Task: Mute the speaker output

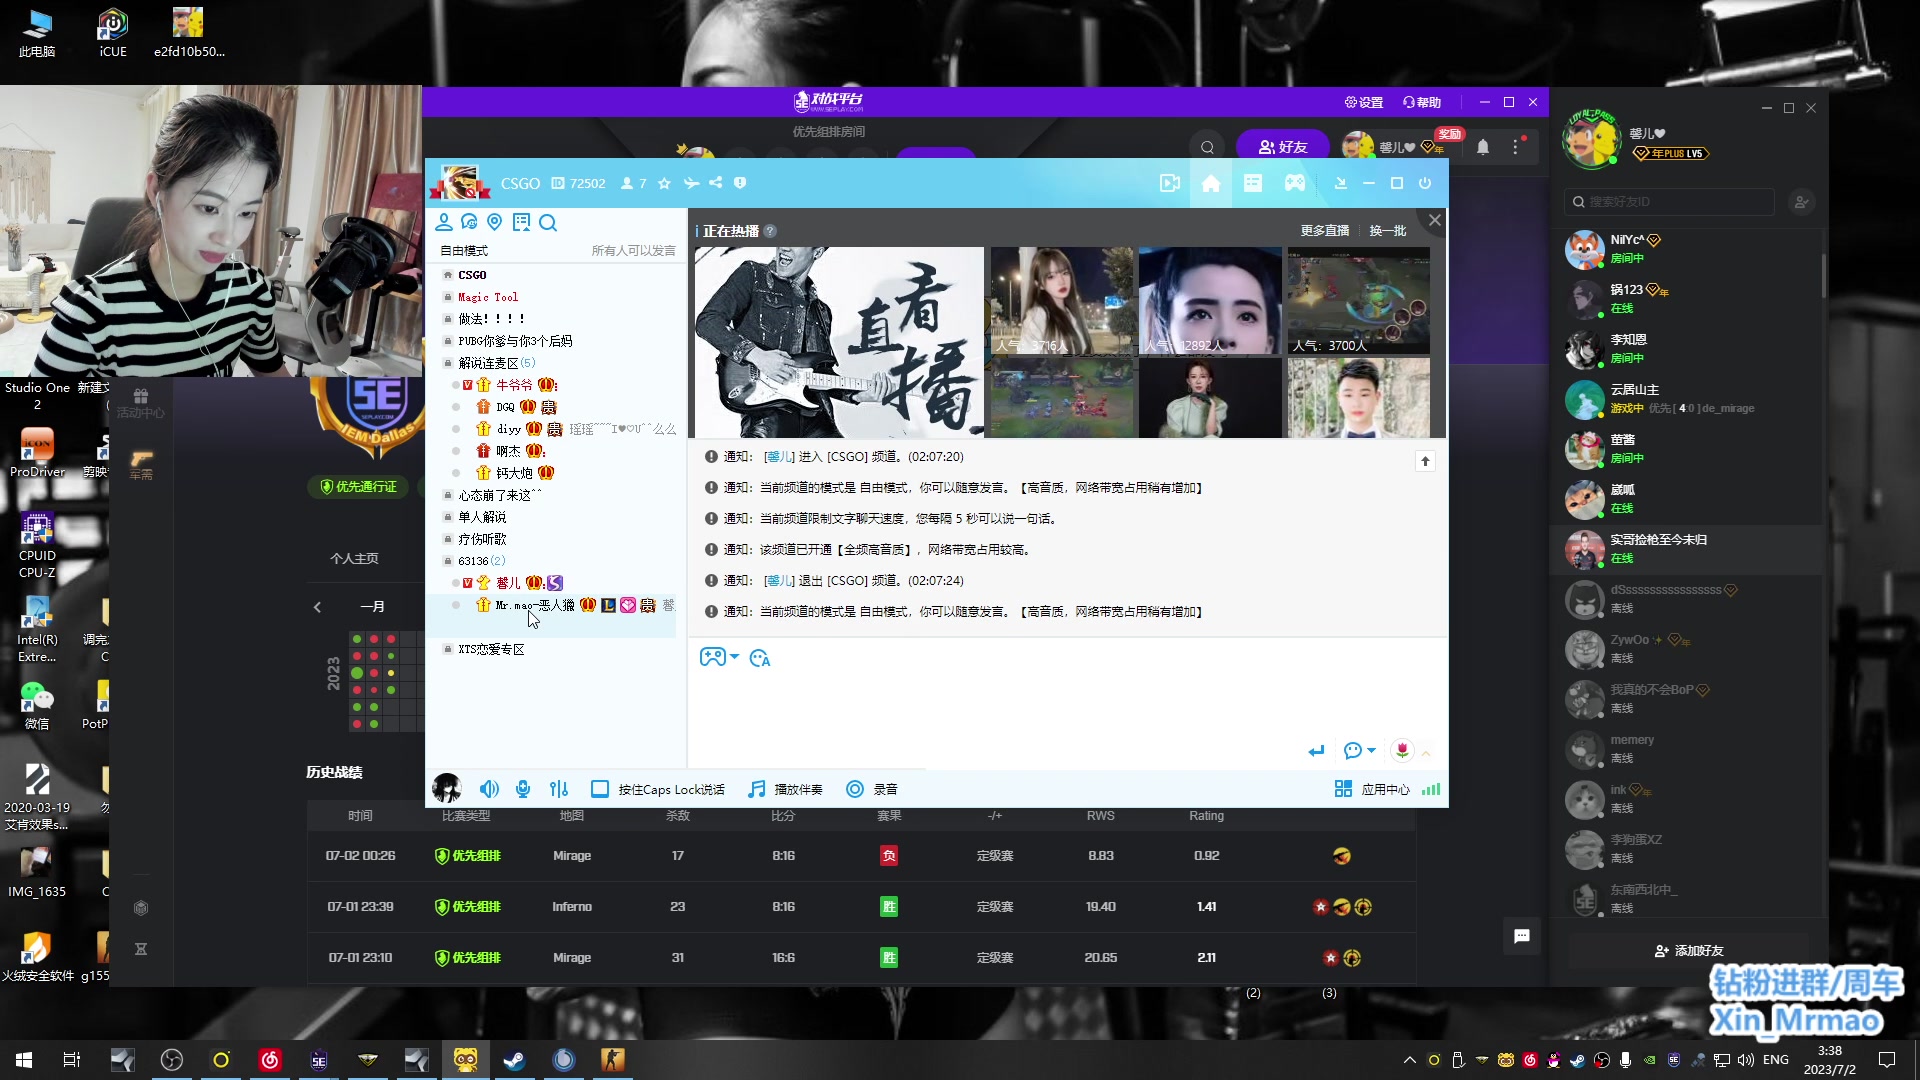Action: point(489,789)
